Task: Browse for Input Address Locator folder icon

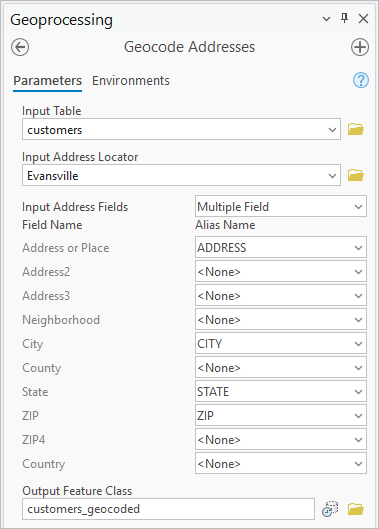Action: [x=356, y=175]
